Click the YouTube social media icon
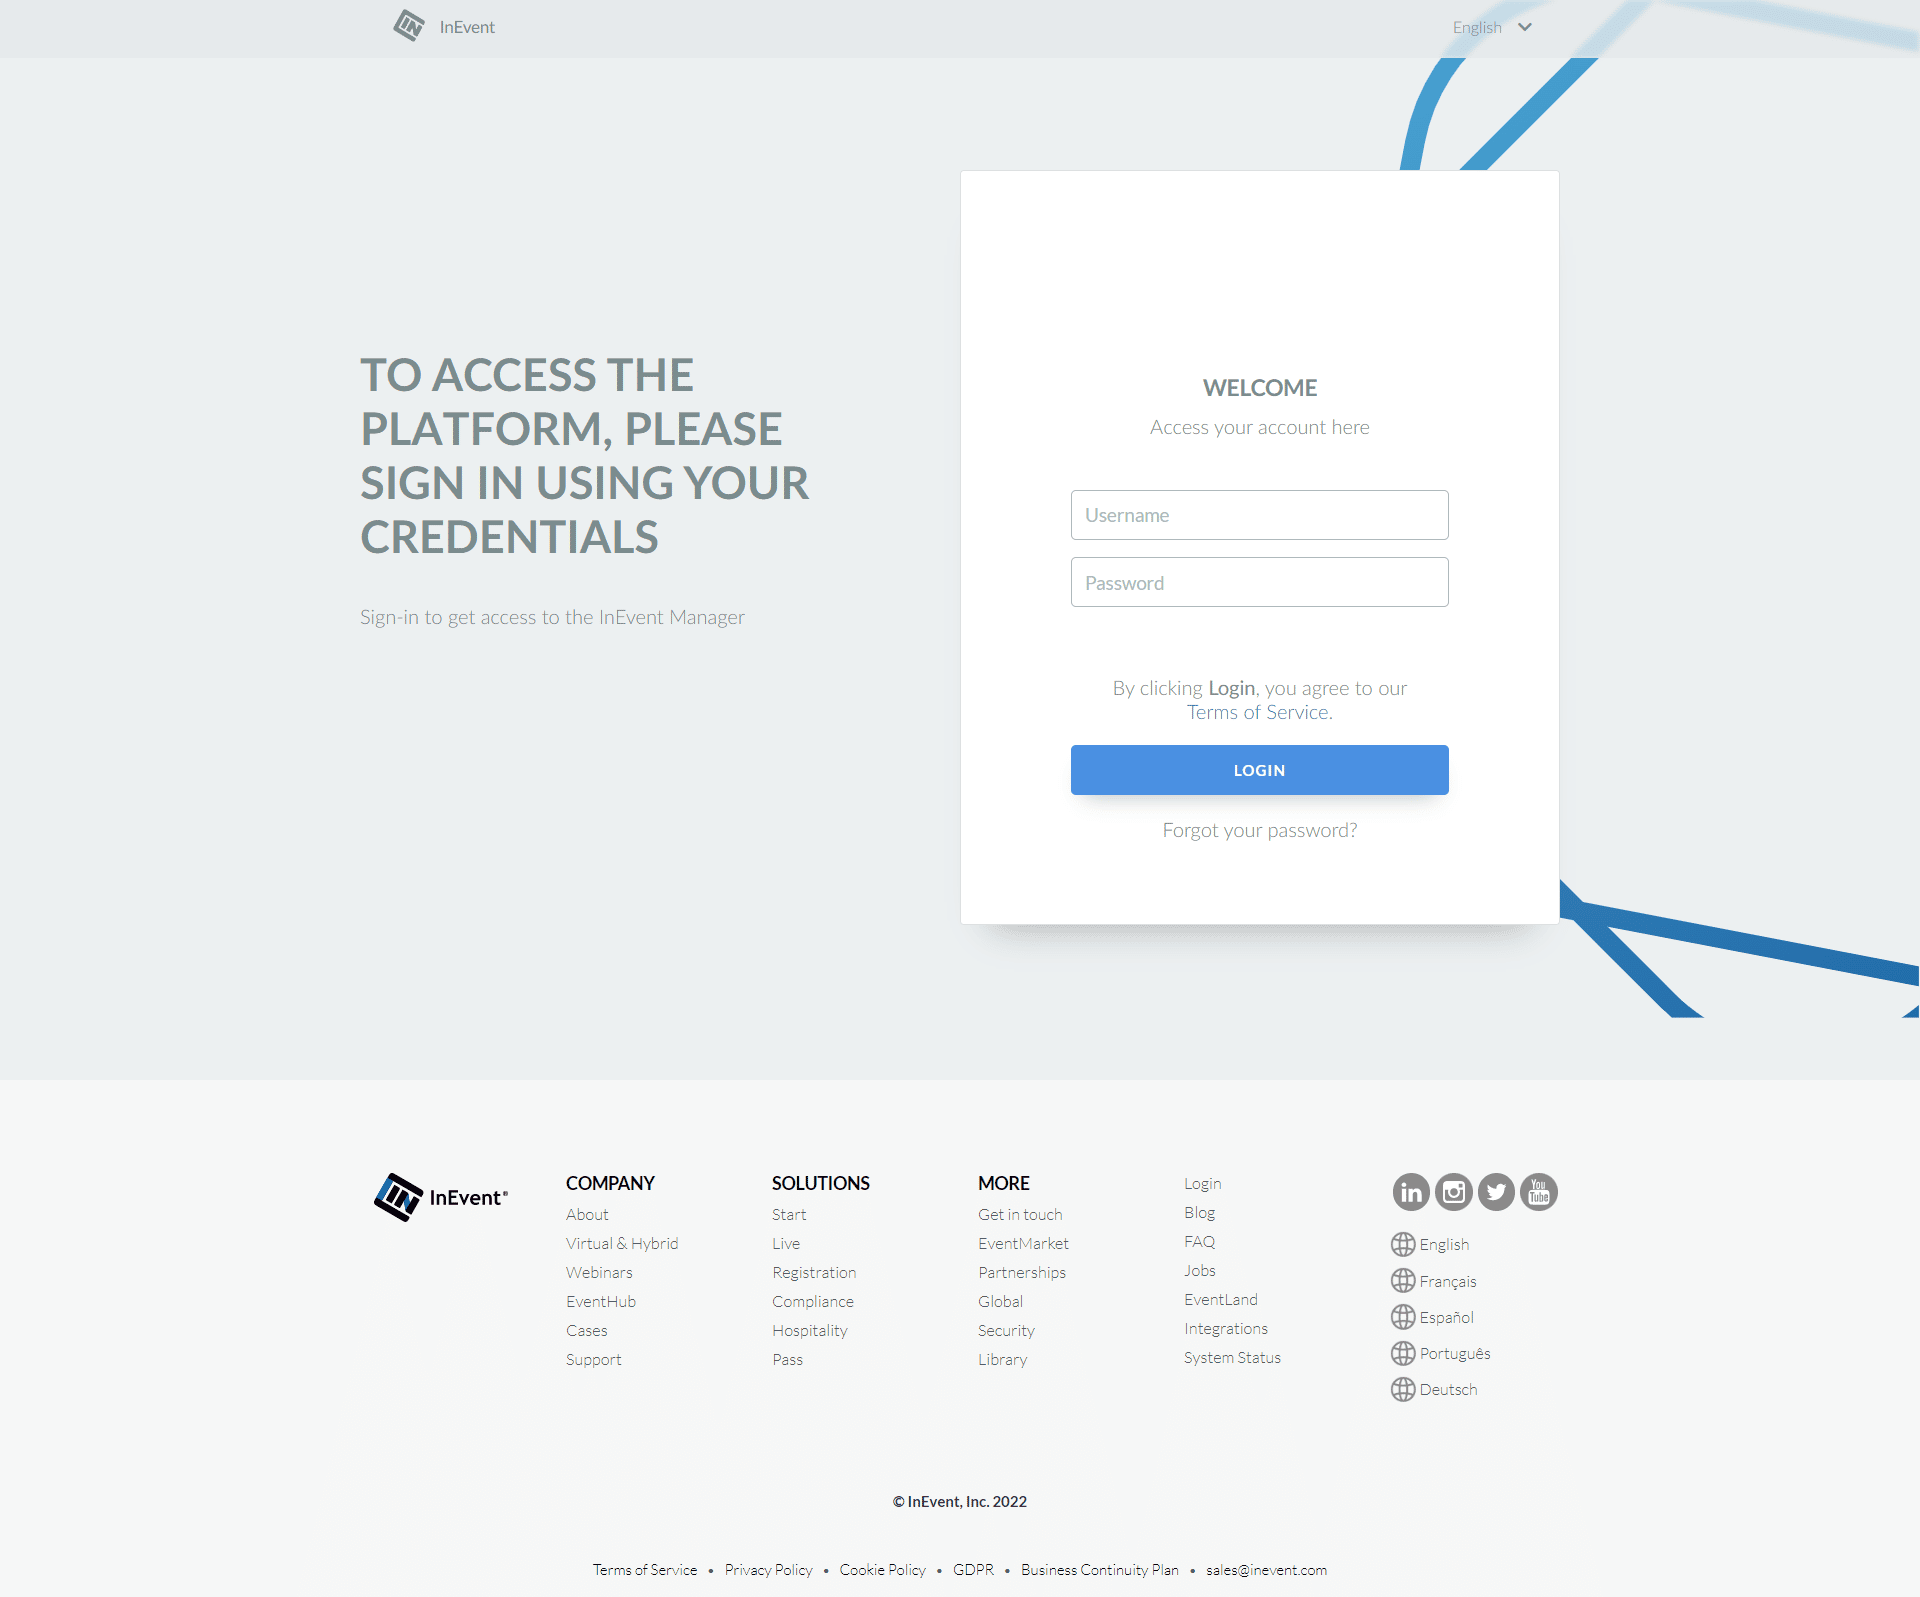This screenshot has width=1920, height=1597. pos(1537,1192)
